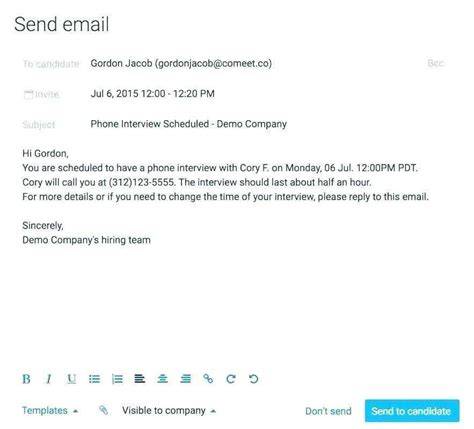Align text to the right
Screen dimensions: 474x429
tap(186, 379)
